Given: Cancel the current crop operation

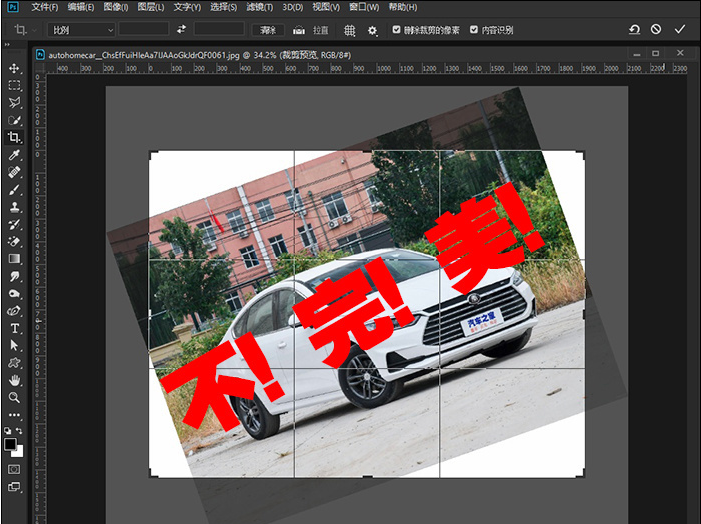Looking at the screenshot, I should [656, 30].
